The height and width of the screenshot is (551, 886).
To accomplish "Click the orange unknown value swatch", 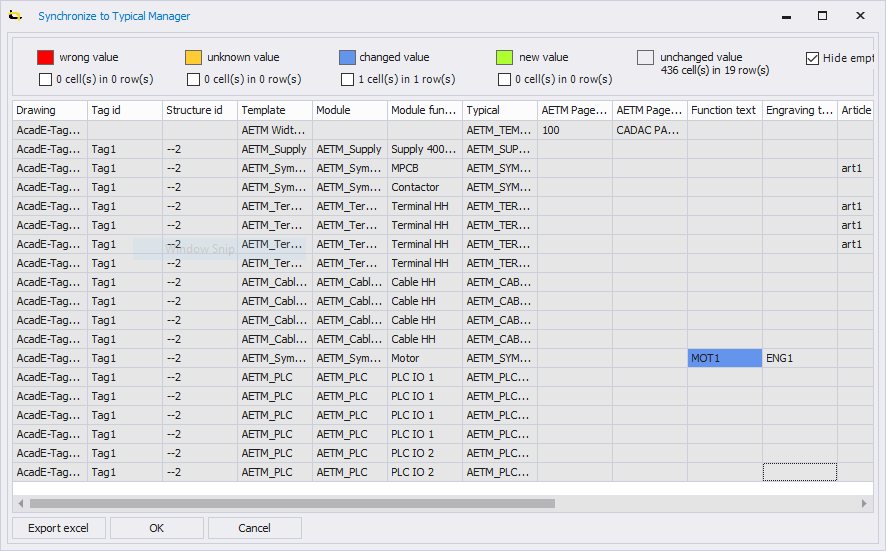I will pos(193,58).
